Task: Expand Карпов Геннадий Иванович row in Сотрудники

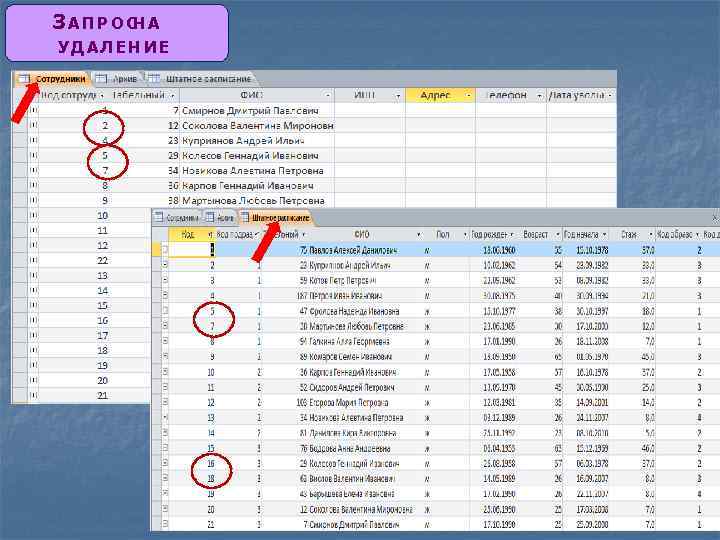Action: pos(33,186)
